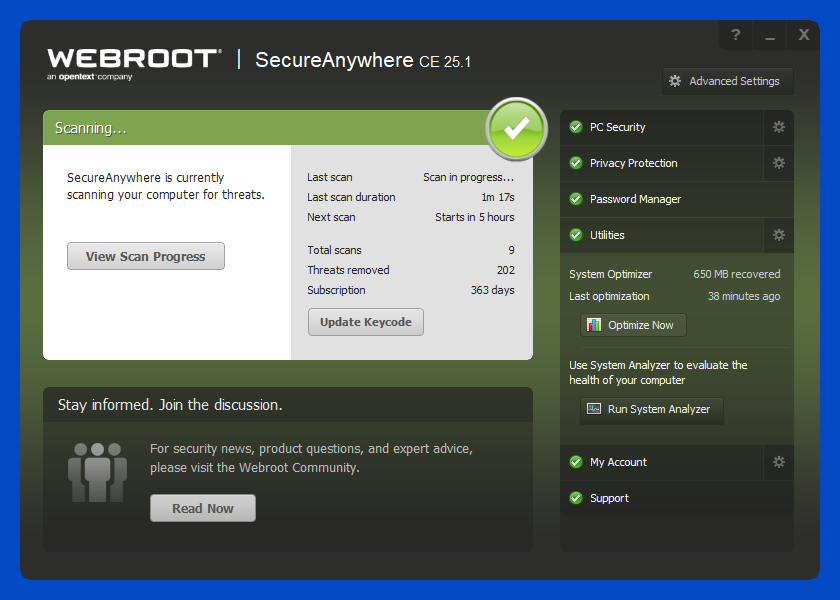The width and height of the screenshot is (840, 600).
Task: Expand the My Account section
Action: (662, 462)
